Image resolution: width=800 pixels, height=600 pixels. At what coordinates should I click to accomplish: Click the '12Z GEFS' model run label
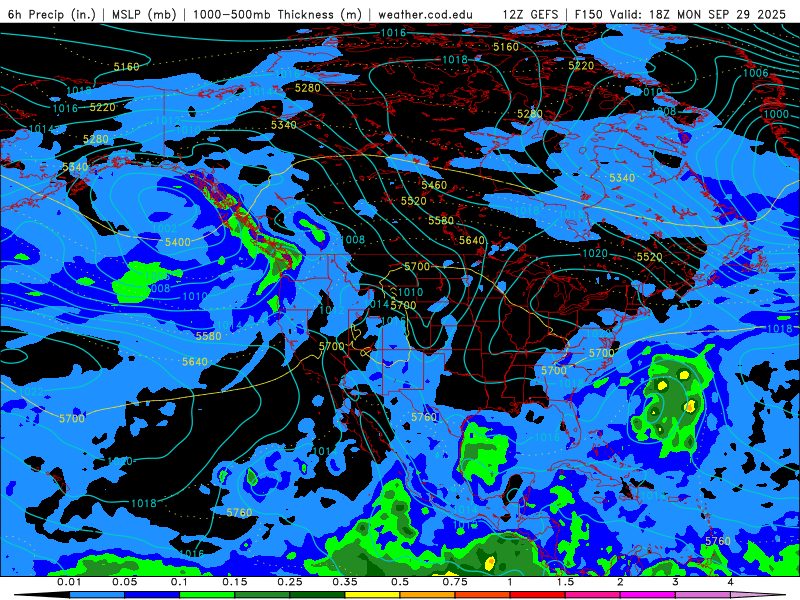pyautogui.click(x=531, y=14)
